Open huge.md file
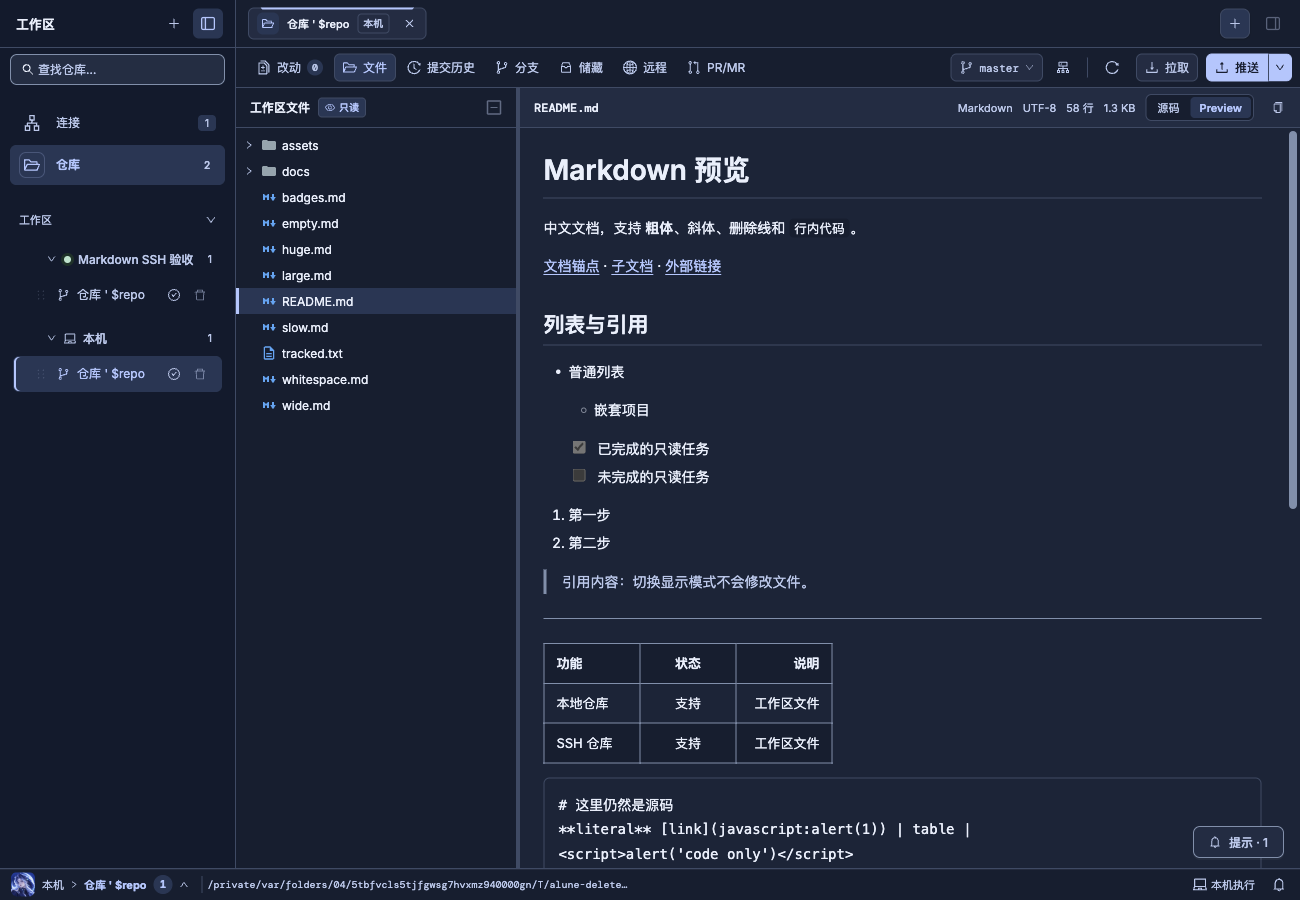1300x900 pixels. pyautogui.click(x=377, y=249)
